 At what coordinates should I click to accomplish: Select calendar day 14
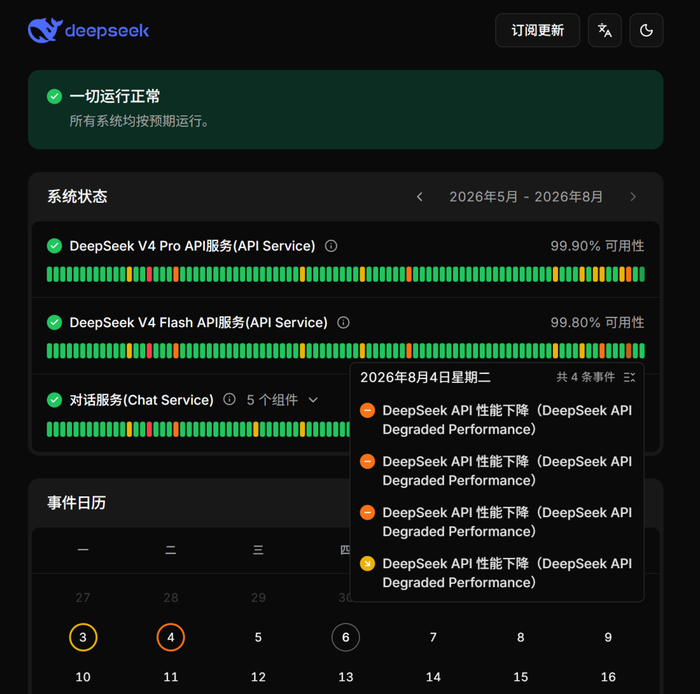433,677
